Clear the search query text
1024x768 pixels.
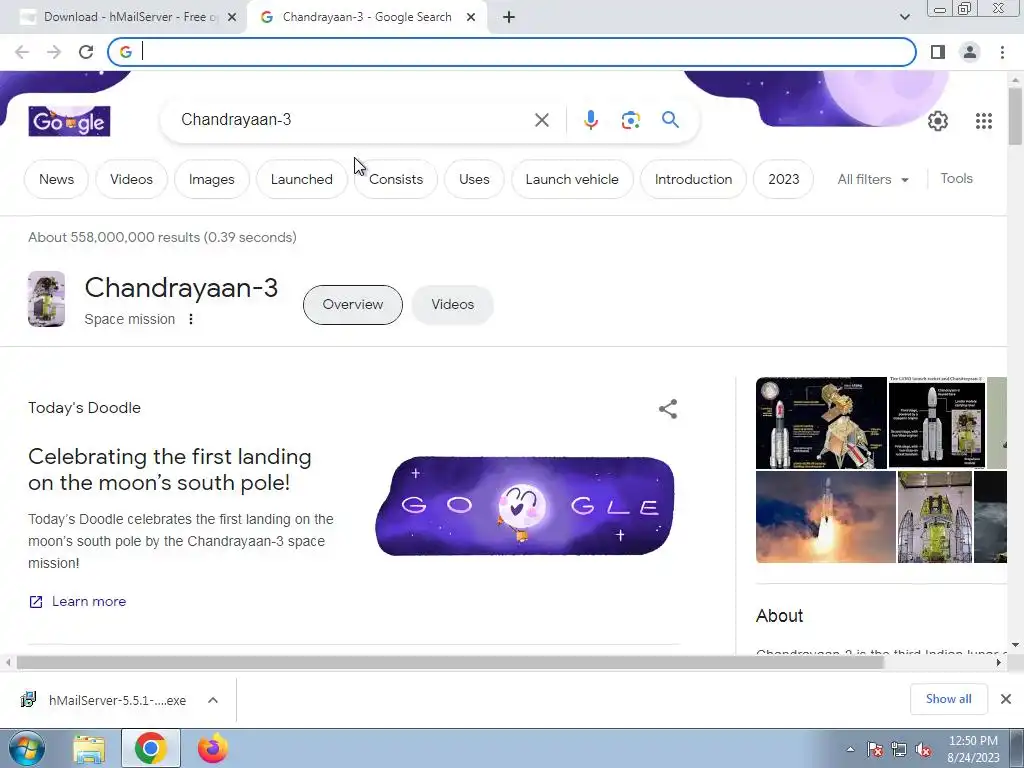click(x=541, y=120)
